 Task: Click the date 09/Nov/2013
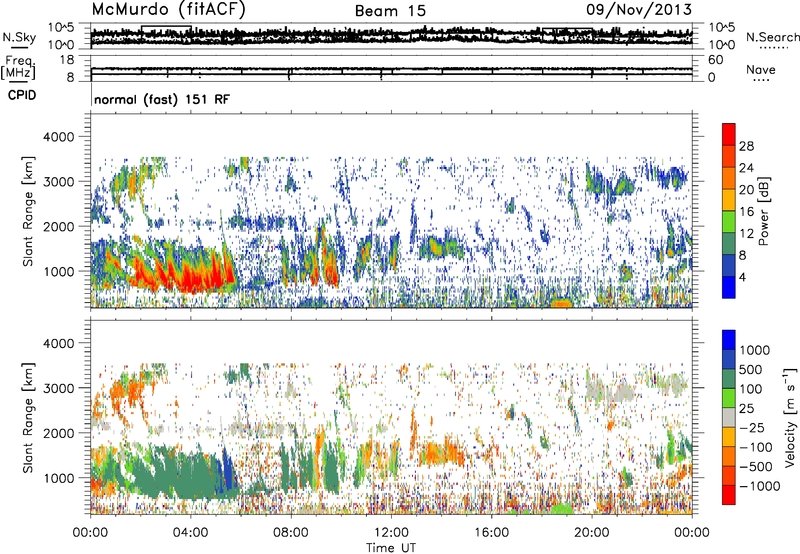click(x=639, y=9)
